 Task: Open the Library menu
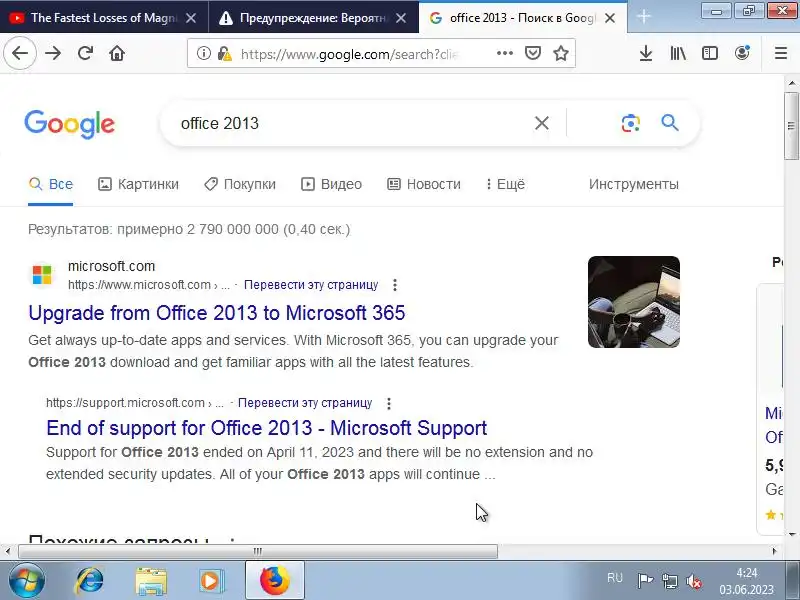point(678,53)
